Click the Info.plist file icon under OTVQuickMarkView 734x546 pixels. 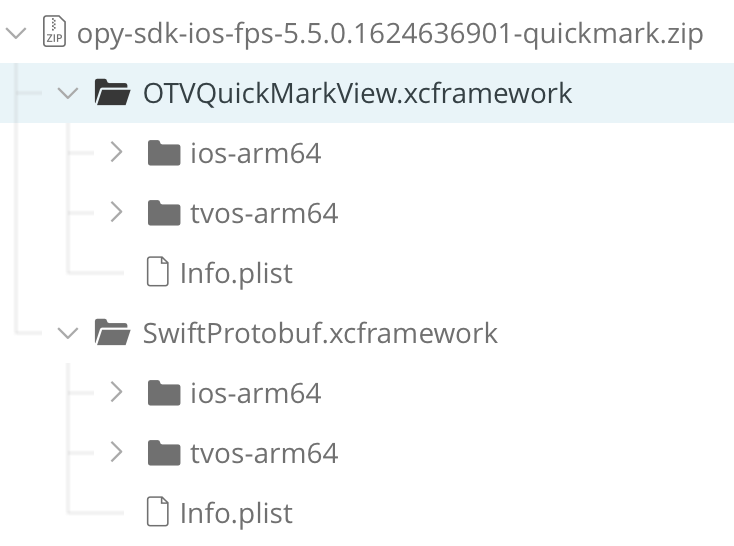(x=158, y=273)
